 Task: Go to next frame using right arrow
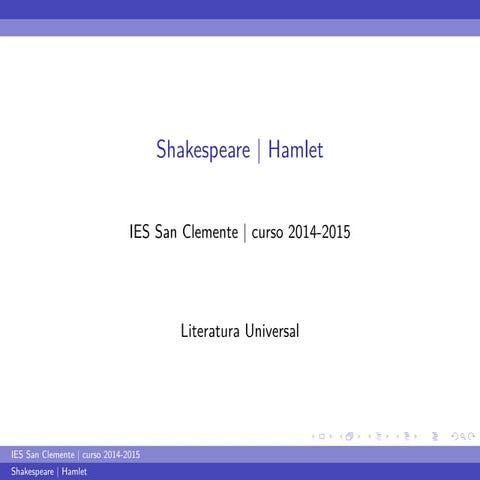359,436
